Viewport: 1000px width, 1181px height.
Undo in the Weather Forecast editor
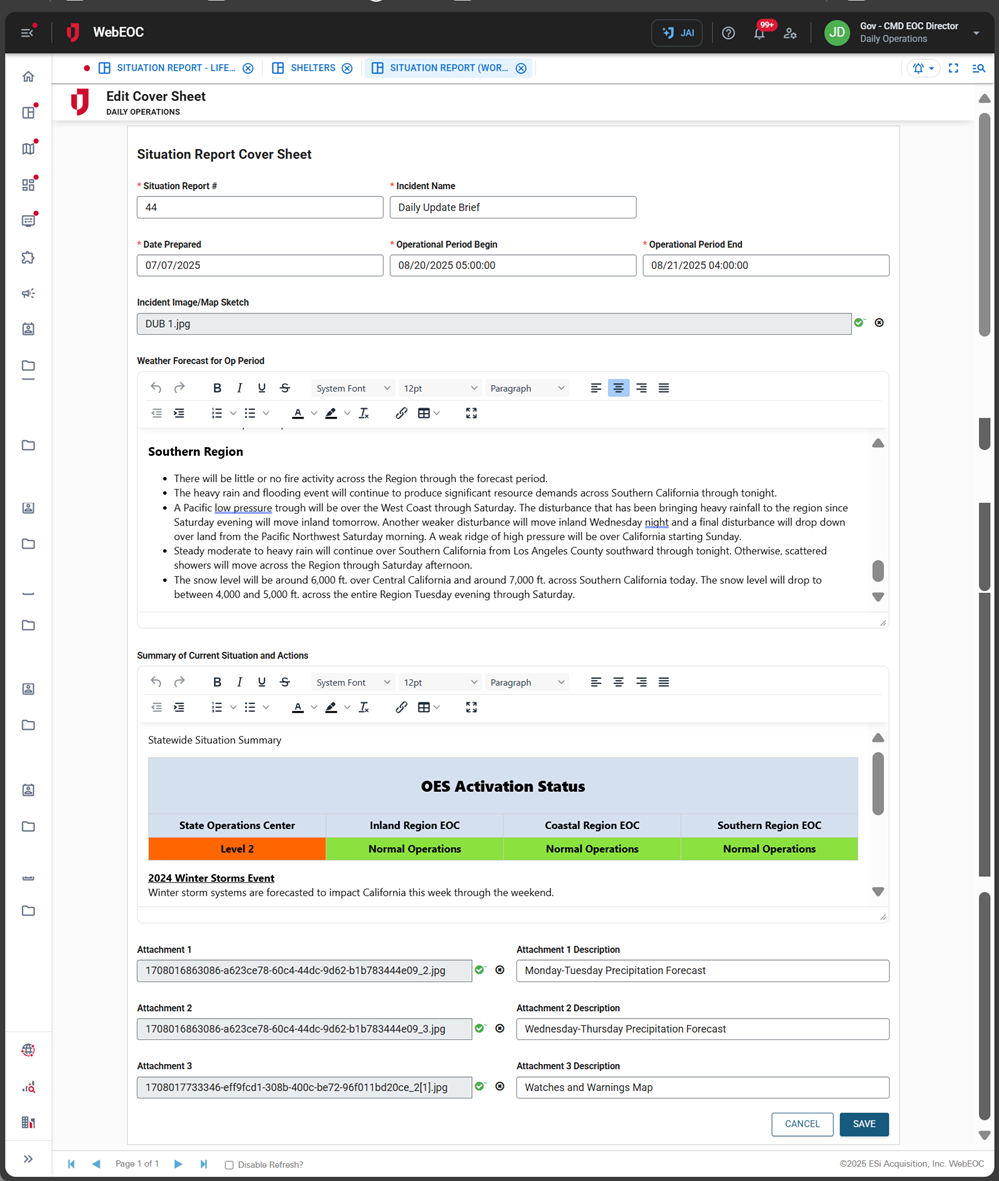pyautogui.click(x=156, y=388)
